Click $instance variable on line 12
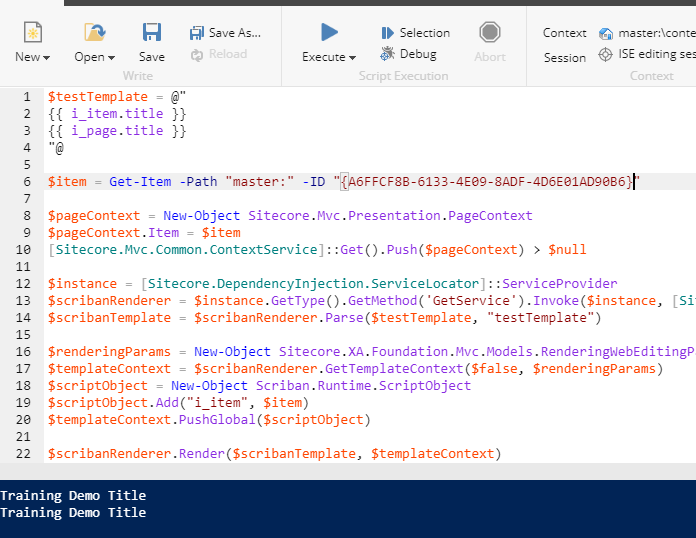696x538 pixels. [x=83, y=284]
